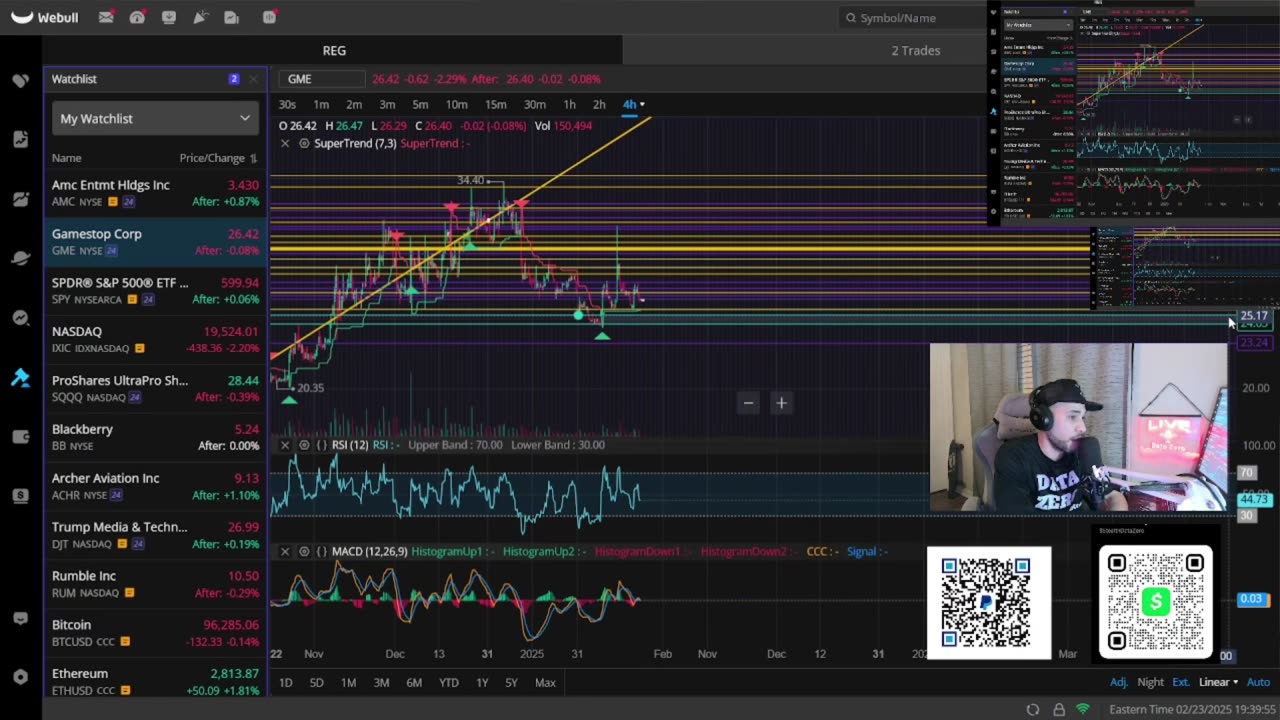This screenshot has width=1280, height=720.
Task: Click the lock icon in status bar
Action: 1059,709
